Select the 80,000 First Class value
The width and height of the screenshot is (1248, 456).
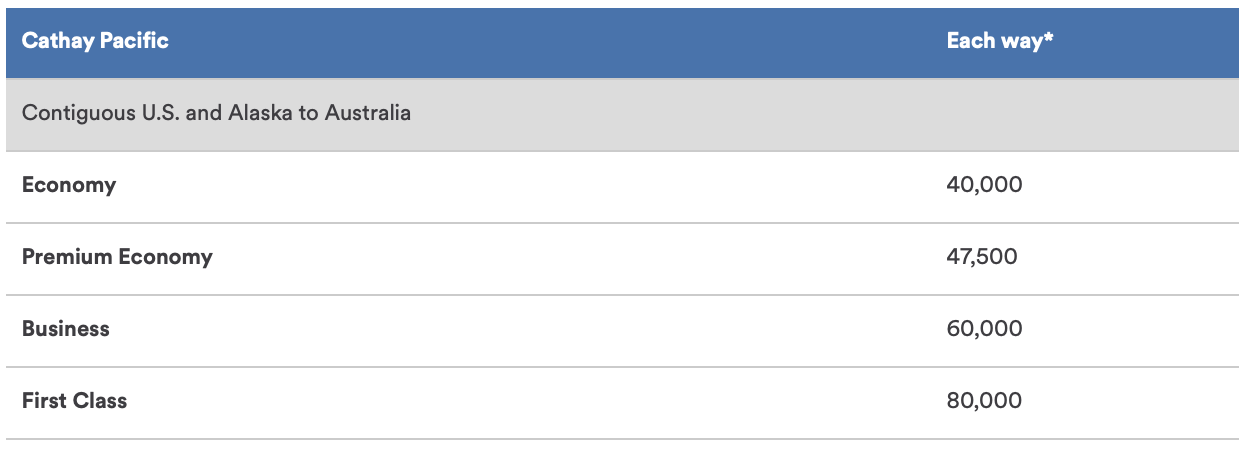tap(984, 401)
